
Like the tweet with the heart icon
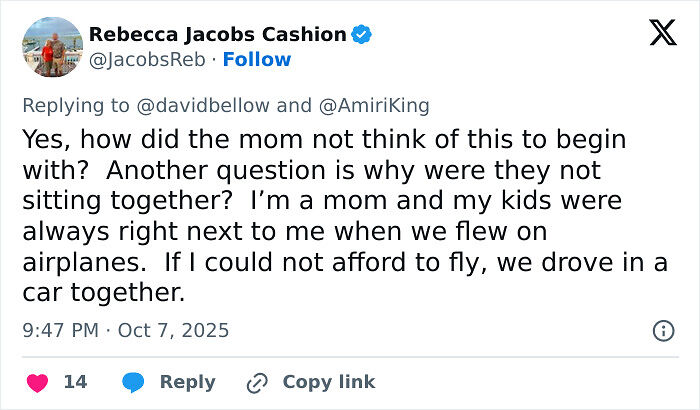37,382
